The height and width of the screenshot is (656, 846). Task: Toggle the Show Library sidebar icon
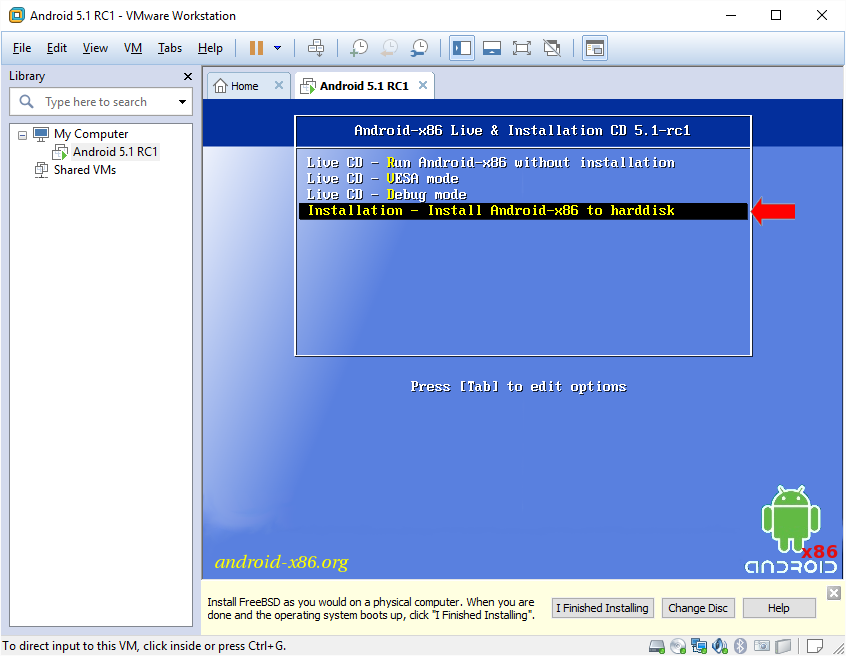pyautogui.click(x=462, y=48)
